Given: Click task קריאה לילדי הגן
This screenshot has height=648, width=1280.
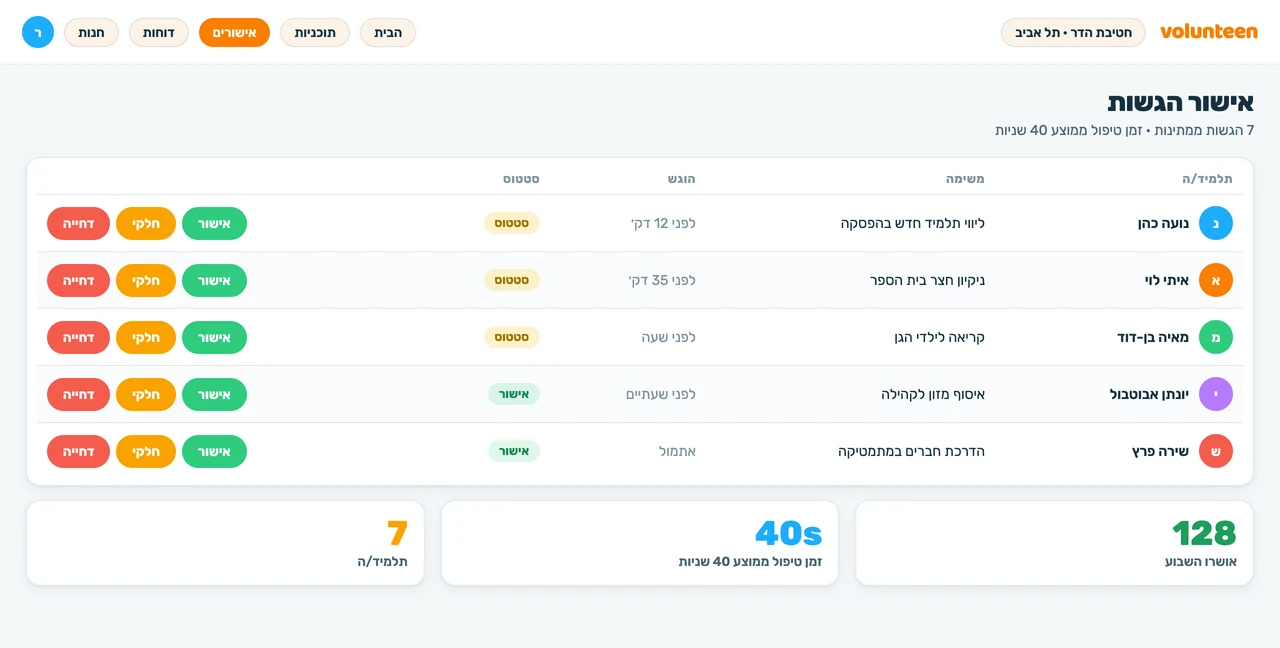Looking at the screenshot, I should pyautogui.click(x=940, y=337).
